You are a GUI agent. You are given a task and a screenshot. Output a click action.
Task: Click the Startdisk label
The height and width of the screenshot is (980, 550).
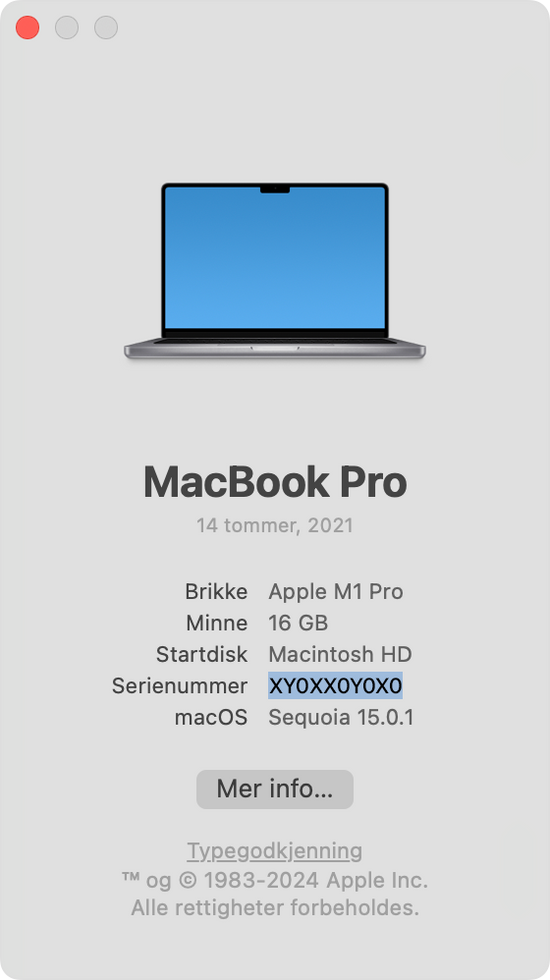202,654
